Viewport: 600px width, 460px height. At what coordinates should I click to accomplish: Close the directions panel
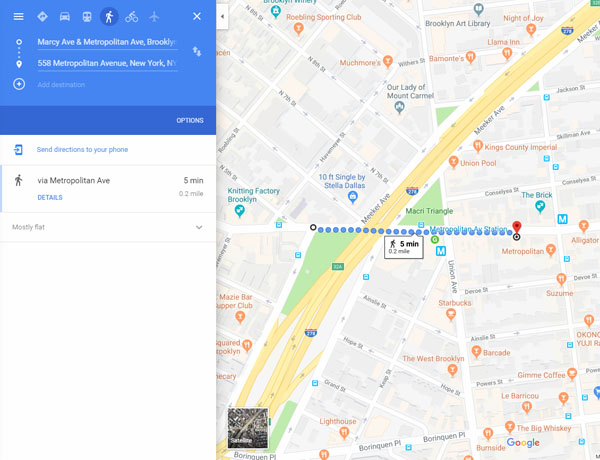pyautogui.click(x=197, y=16)
